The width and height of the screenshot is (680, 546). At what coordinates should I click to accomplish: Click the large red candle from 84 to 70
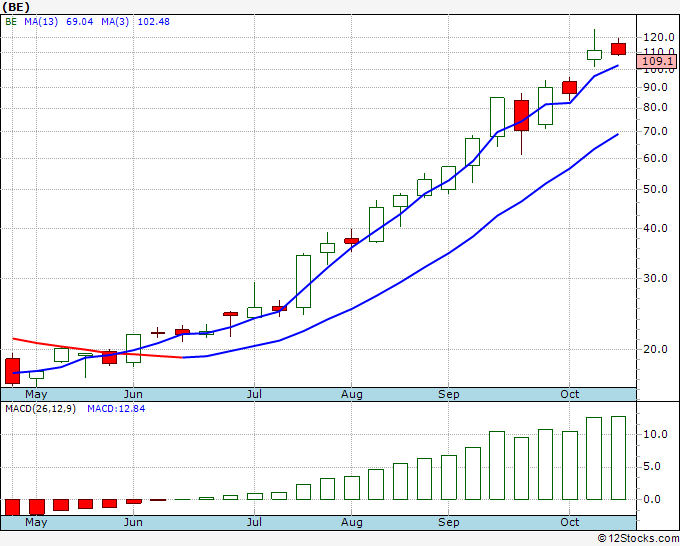[521, 115]
